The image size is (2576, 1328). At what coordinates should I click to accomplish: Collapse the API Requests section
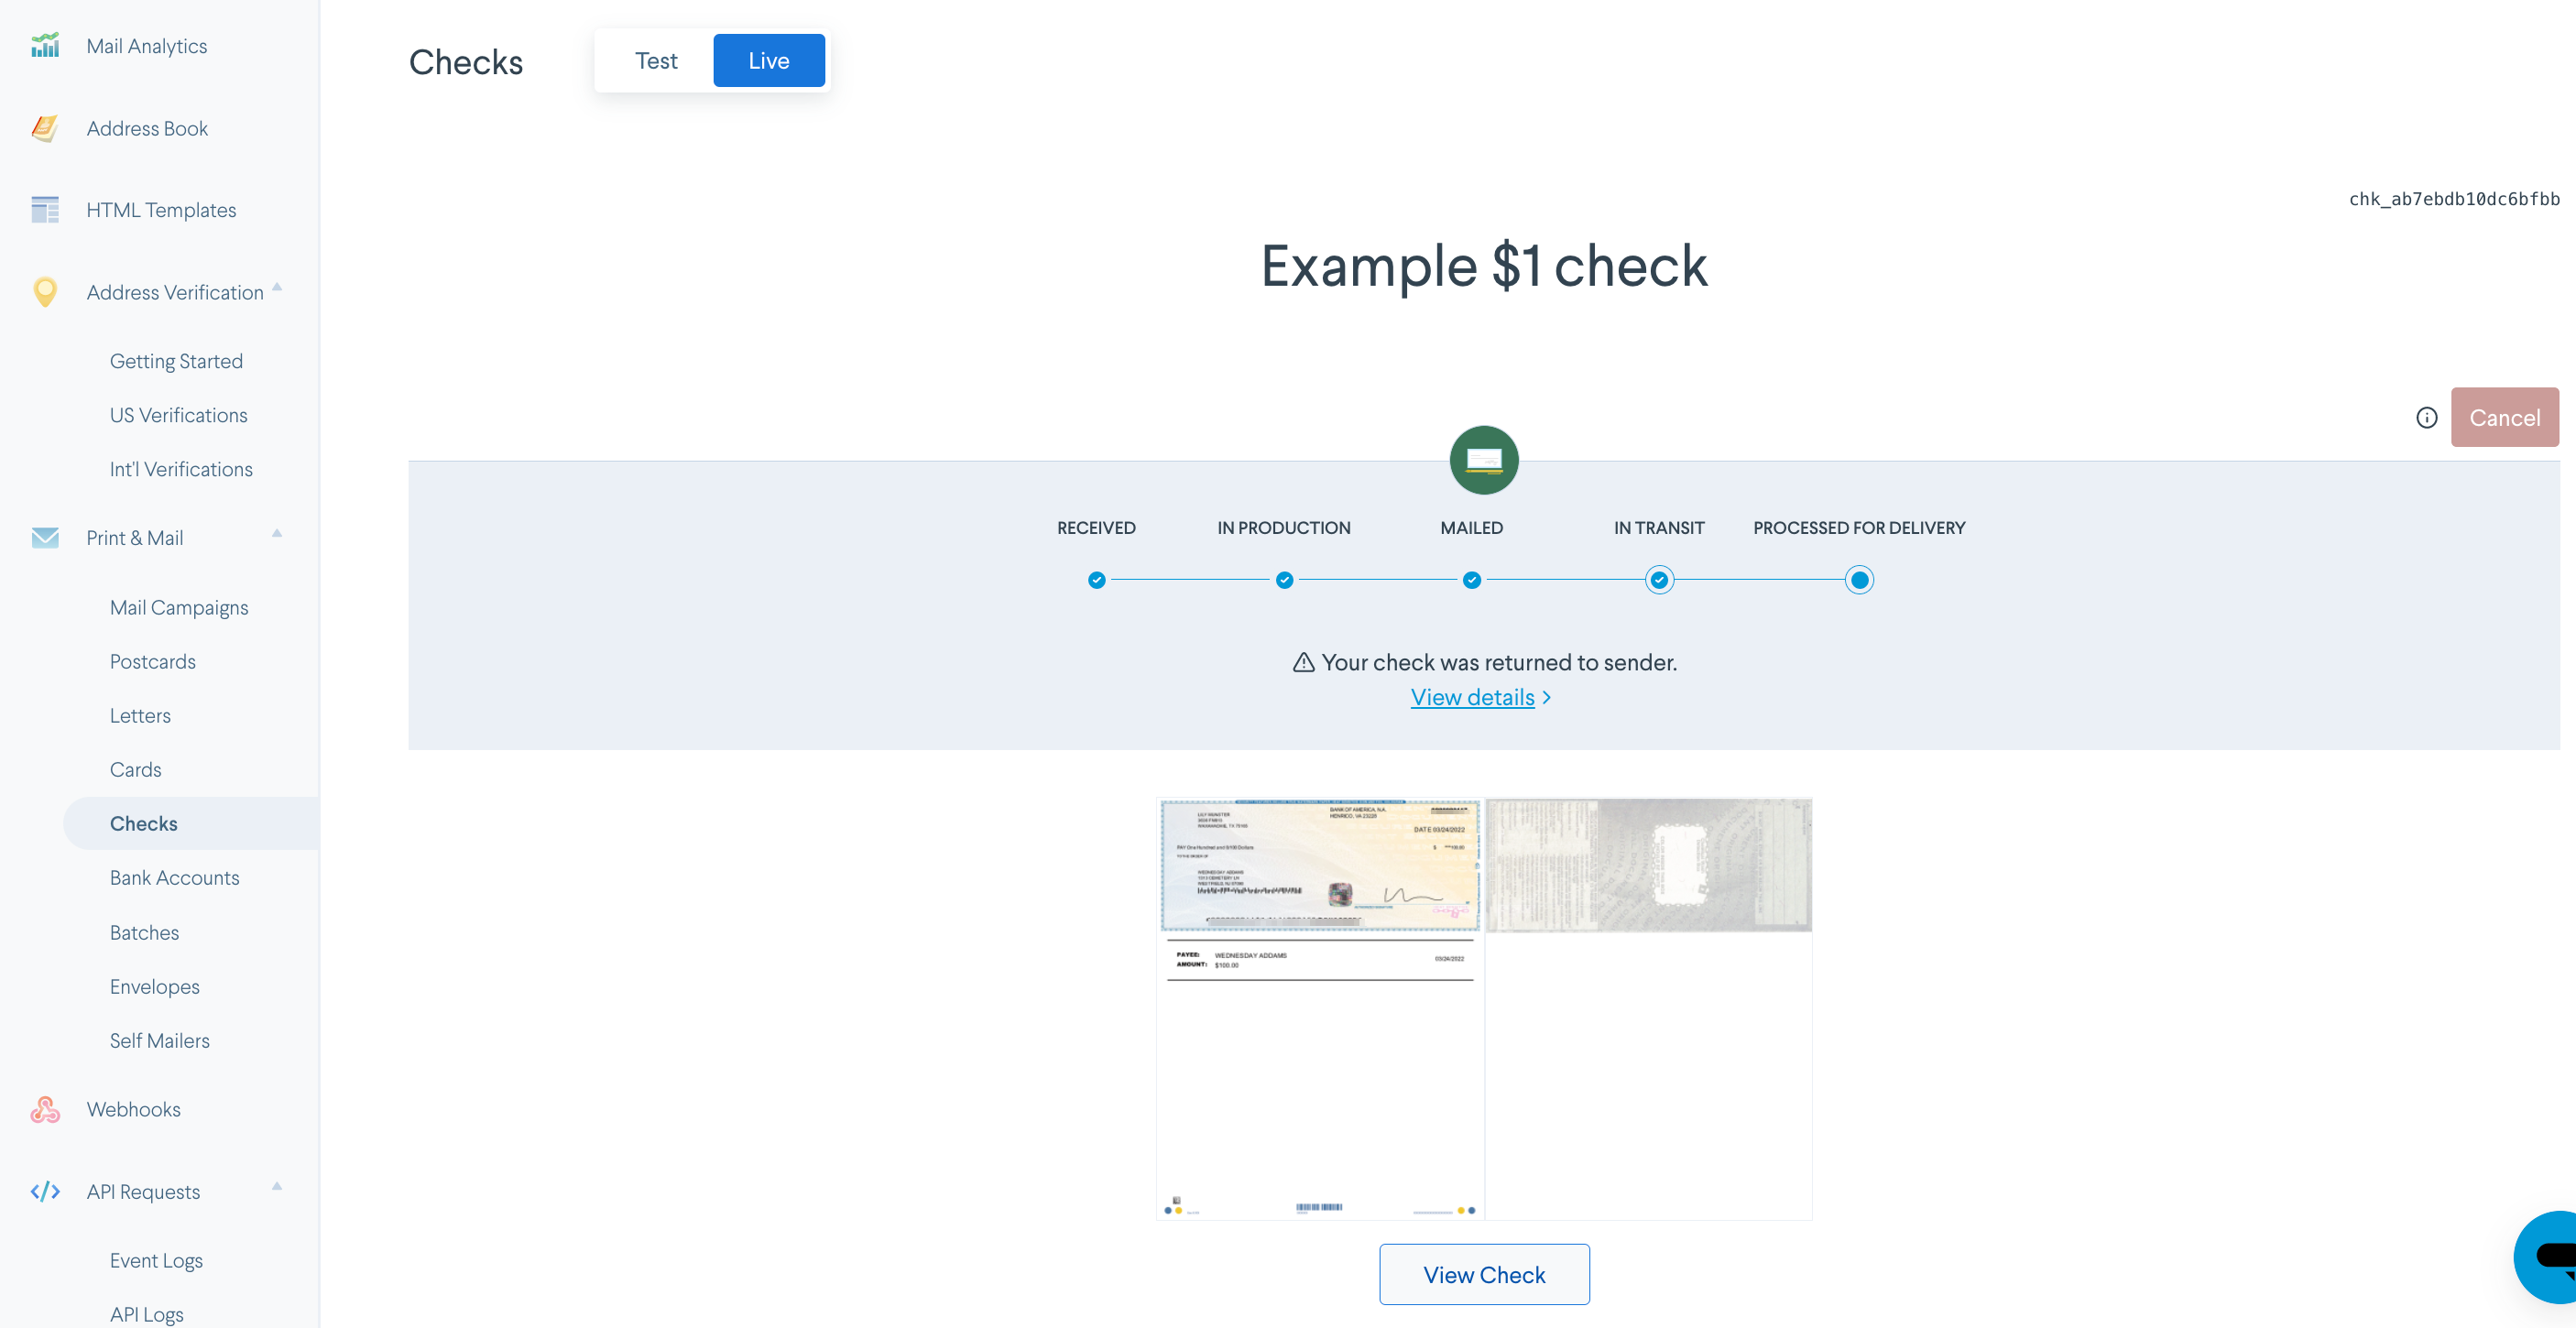[x=277, y=1186]
